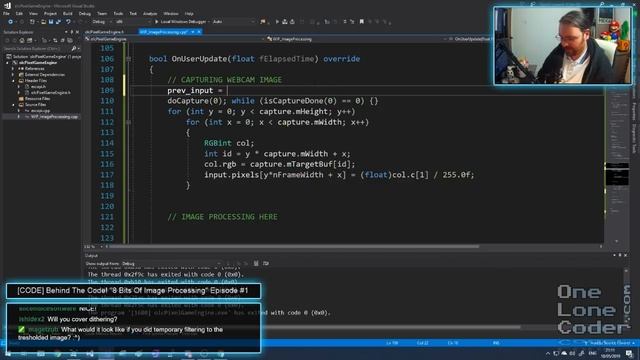Show hidden system tray icons chevron
Viewport: 640px width, 360px height.
click(x=548, y=353)
